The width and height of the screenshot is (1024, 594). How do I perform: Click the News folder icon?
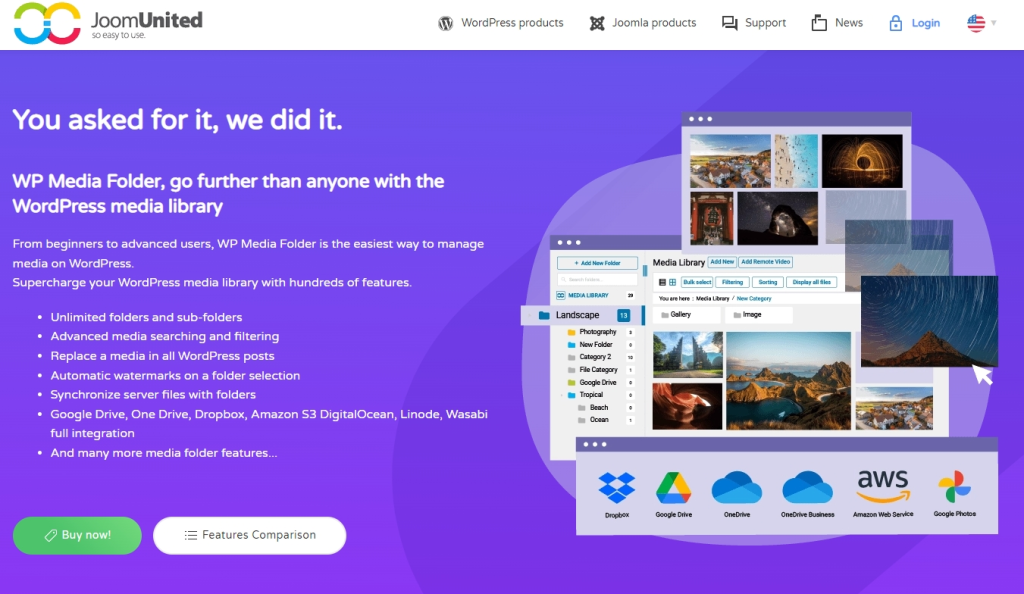click(819, 23)
